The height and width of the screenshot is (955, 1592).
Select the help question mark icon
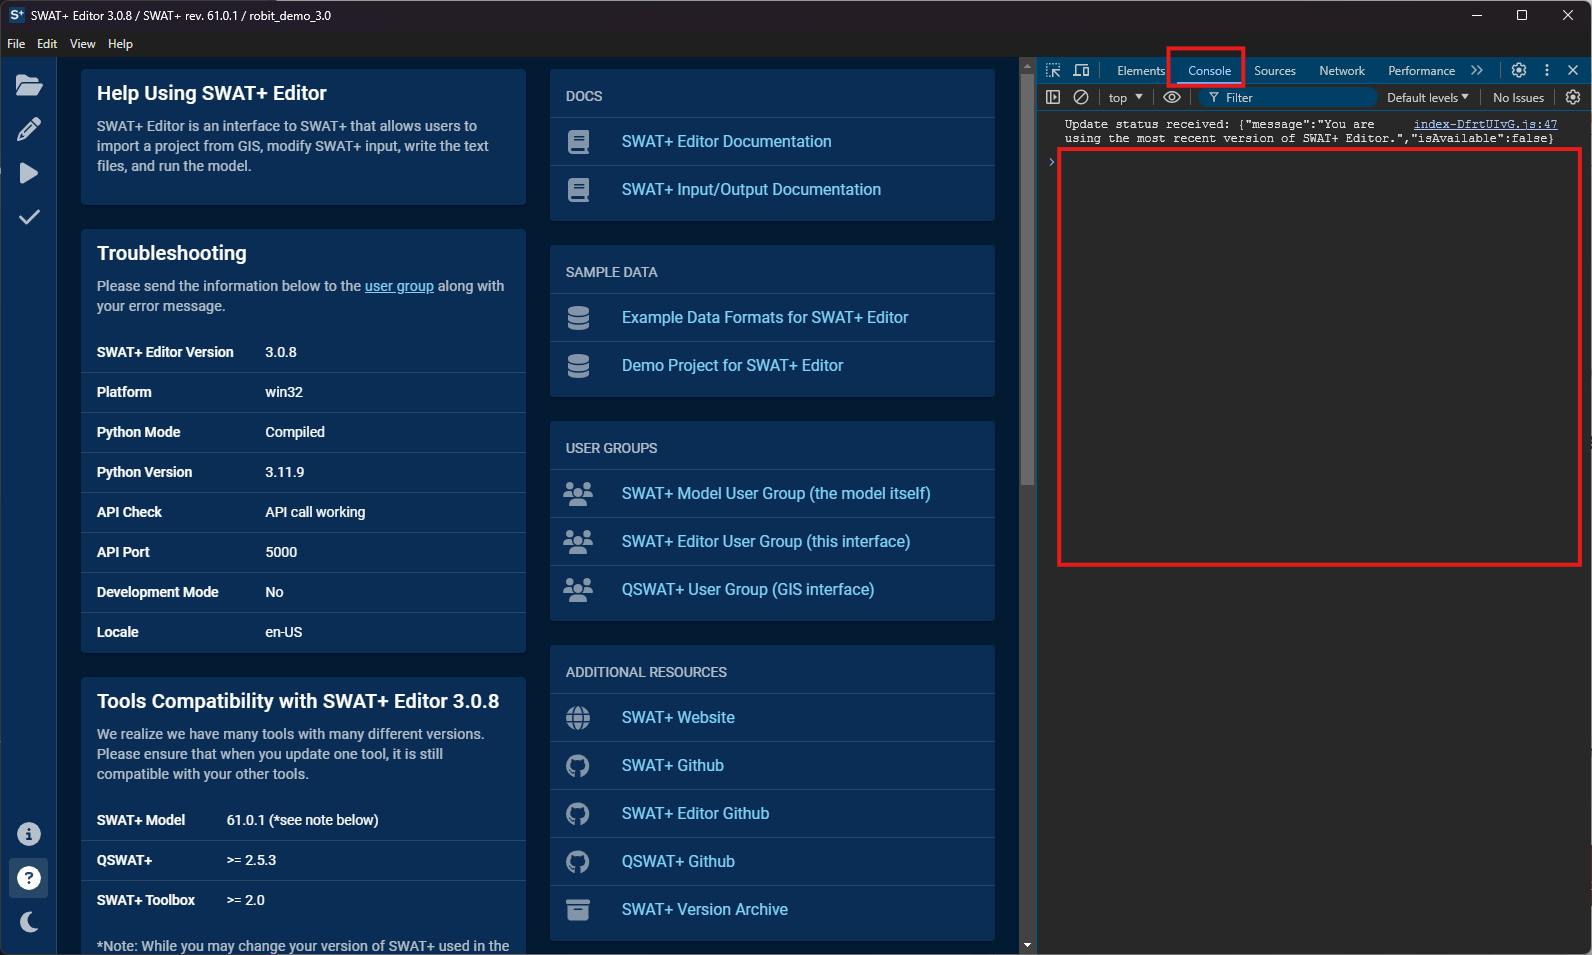coord(29,878)
